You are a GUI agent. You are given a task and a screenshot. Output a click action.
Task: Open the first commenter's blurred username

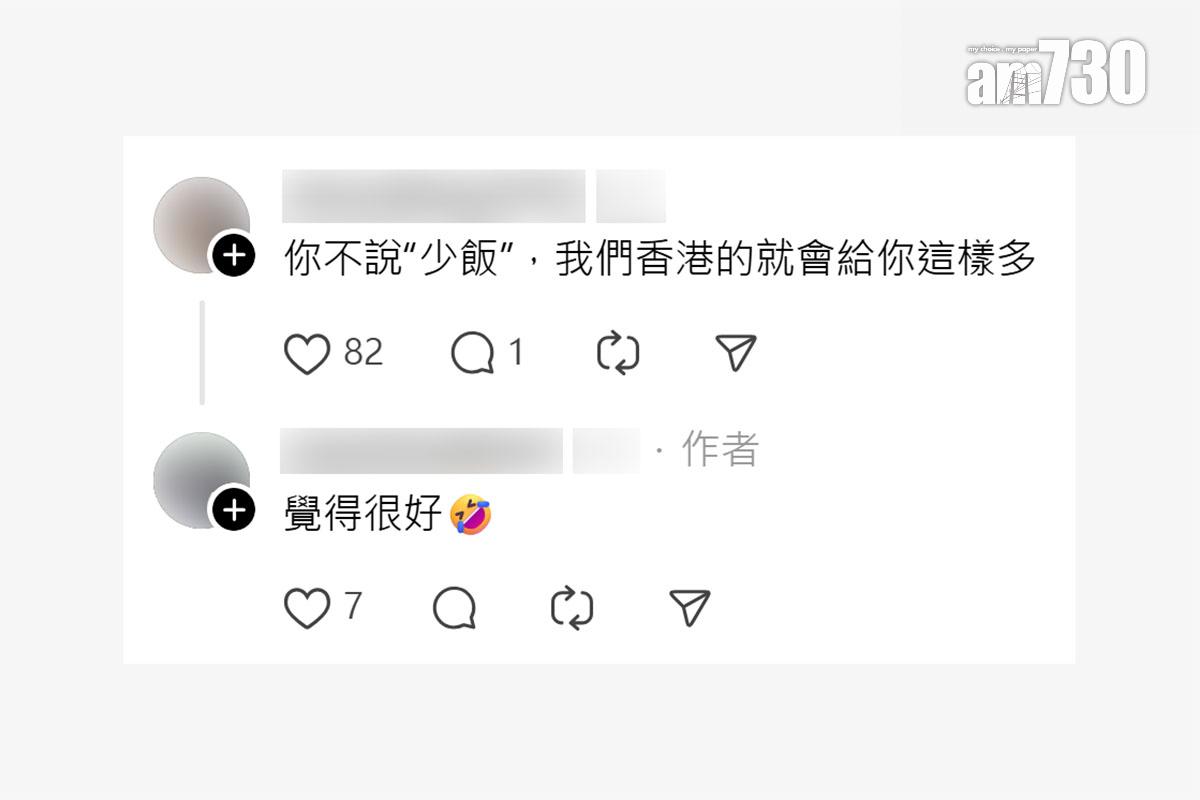pyautogui.click(x=434, y=196)
